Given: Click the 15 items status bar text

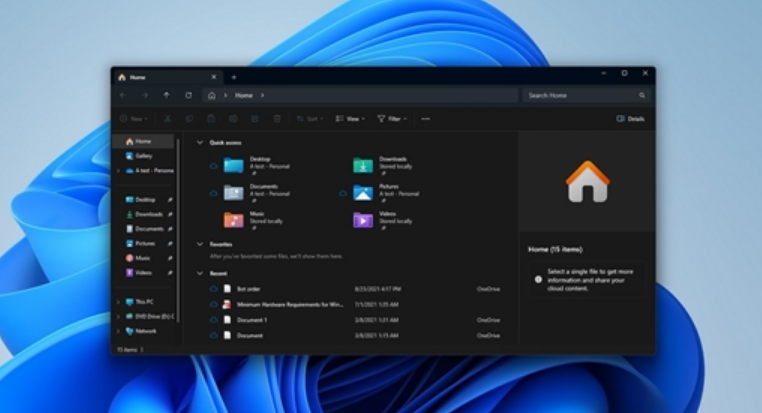Looking at the screenshot, I should (127, 349).
